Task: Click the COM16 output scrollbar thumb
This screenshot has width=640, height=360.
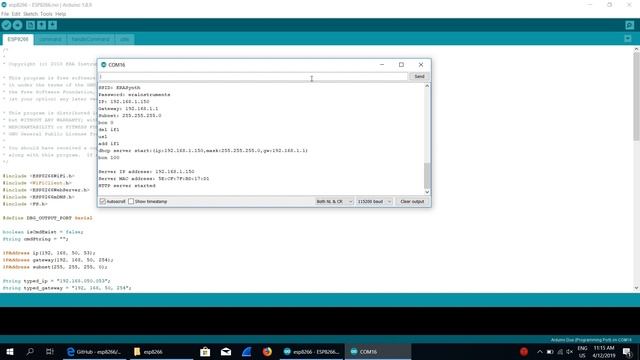Action: pyautogui.click(x=427, y=176)
